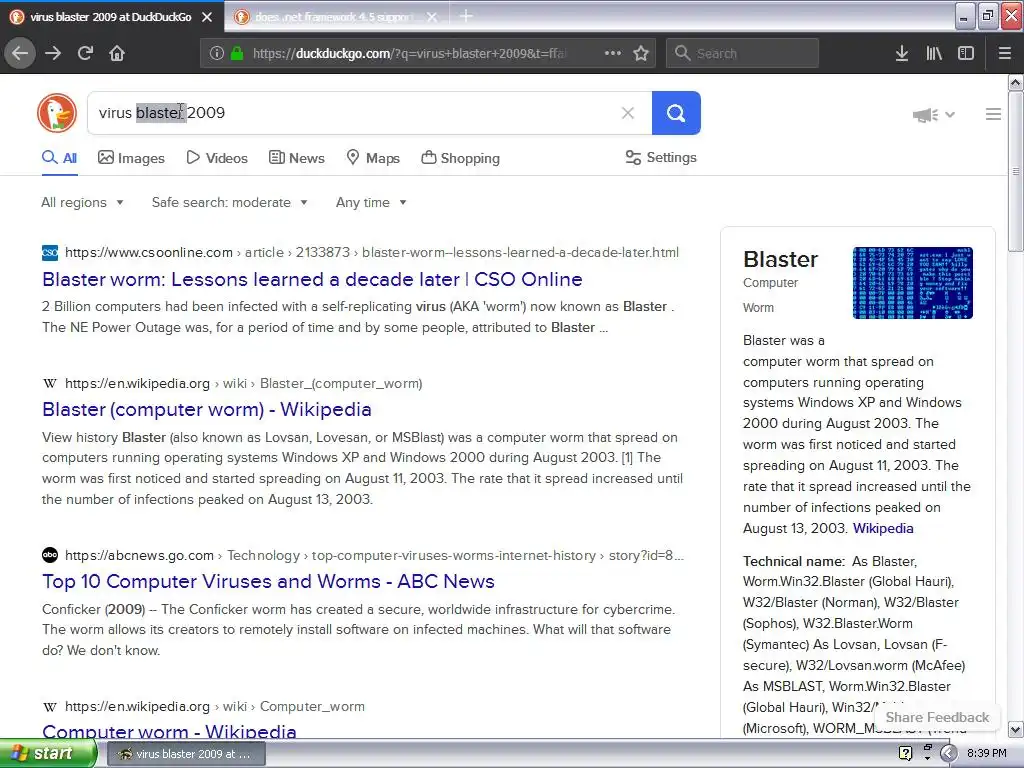Click the ABC News favicon

pos(50,555)
